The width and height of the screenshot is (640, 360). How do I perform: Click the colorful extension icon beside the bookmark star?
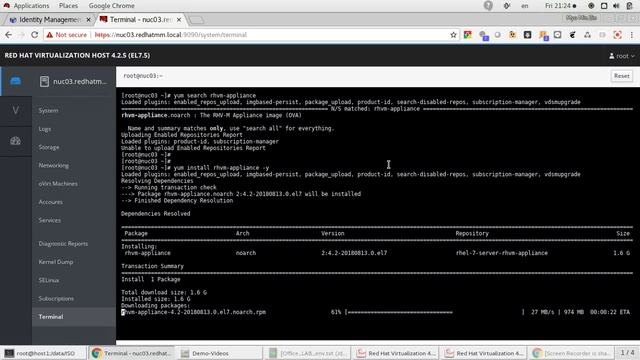[x=468, y=35]
